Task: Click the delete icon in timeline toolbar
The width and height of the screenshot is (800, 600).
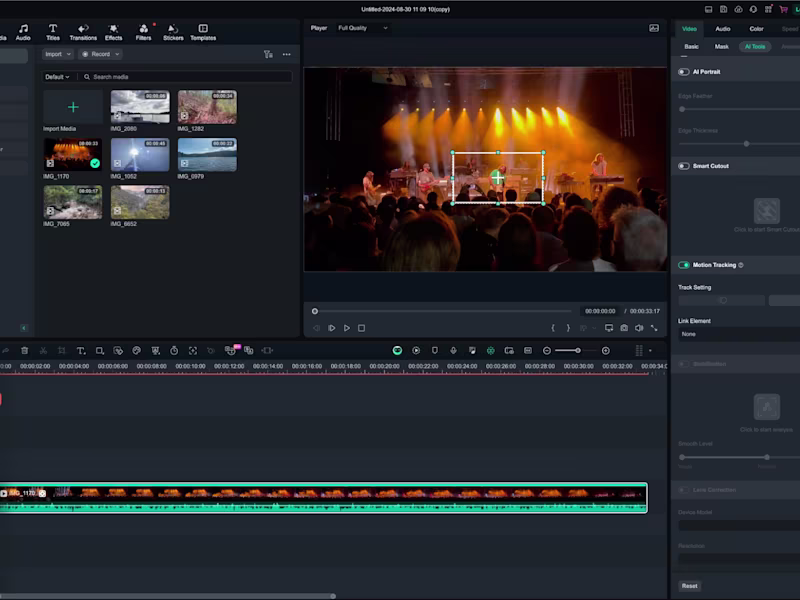Action: click(x=24, y=351)
